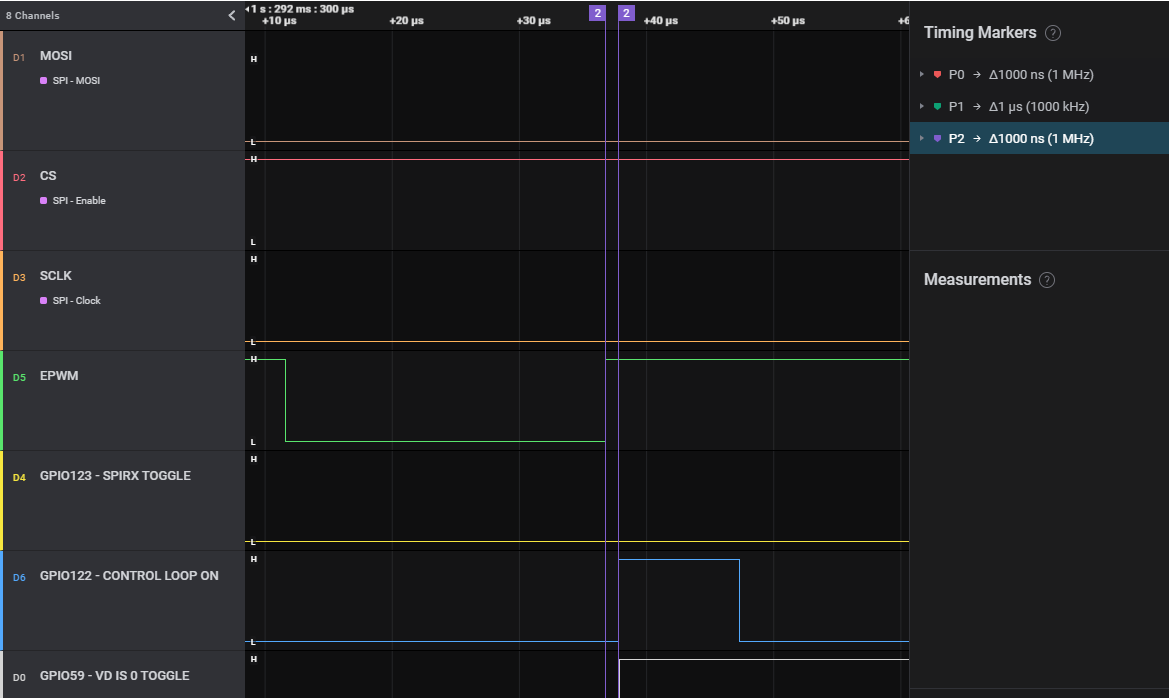Screen dimensions: 1169x698
Task: Click the GPIO122 - CONTROL LOOP ON label
Action: (129, 576)
